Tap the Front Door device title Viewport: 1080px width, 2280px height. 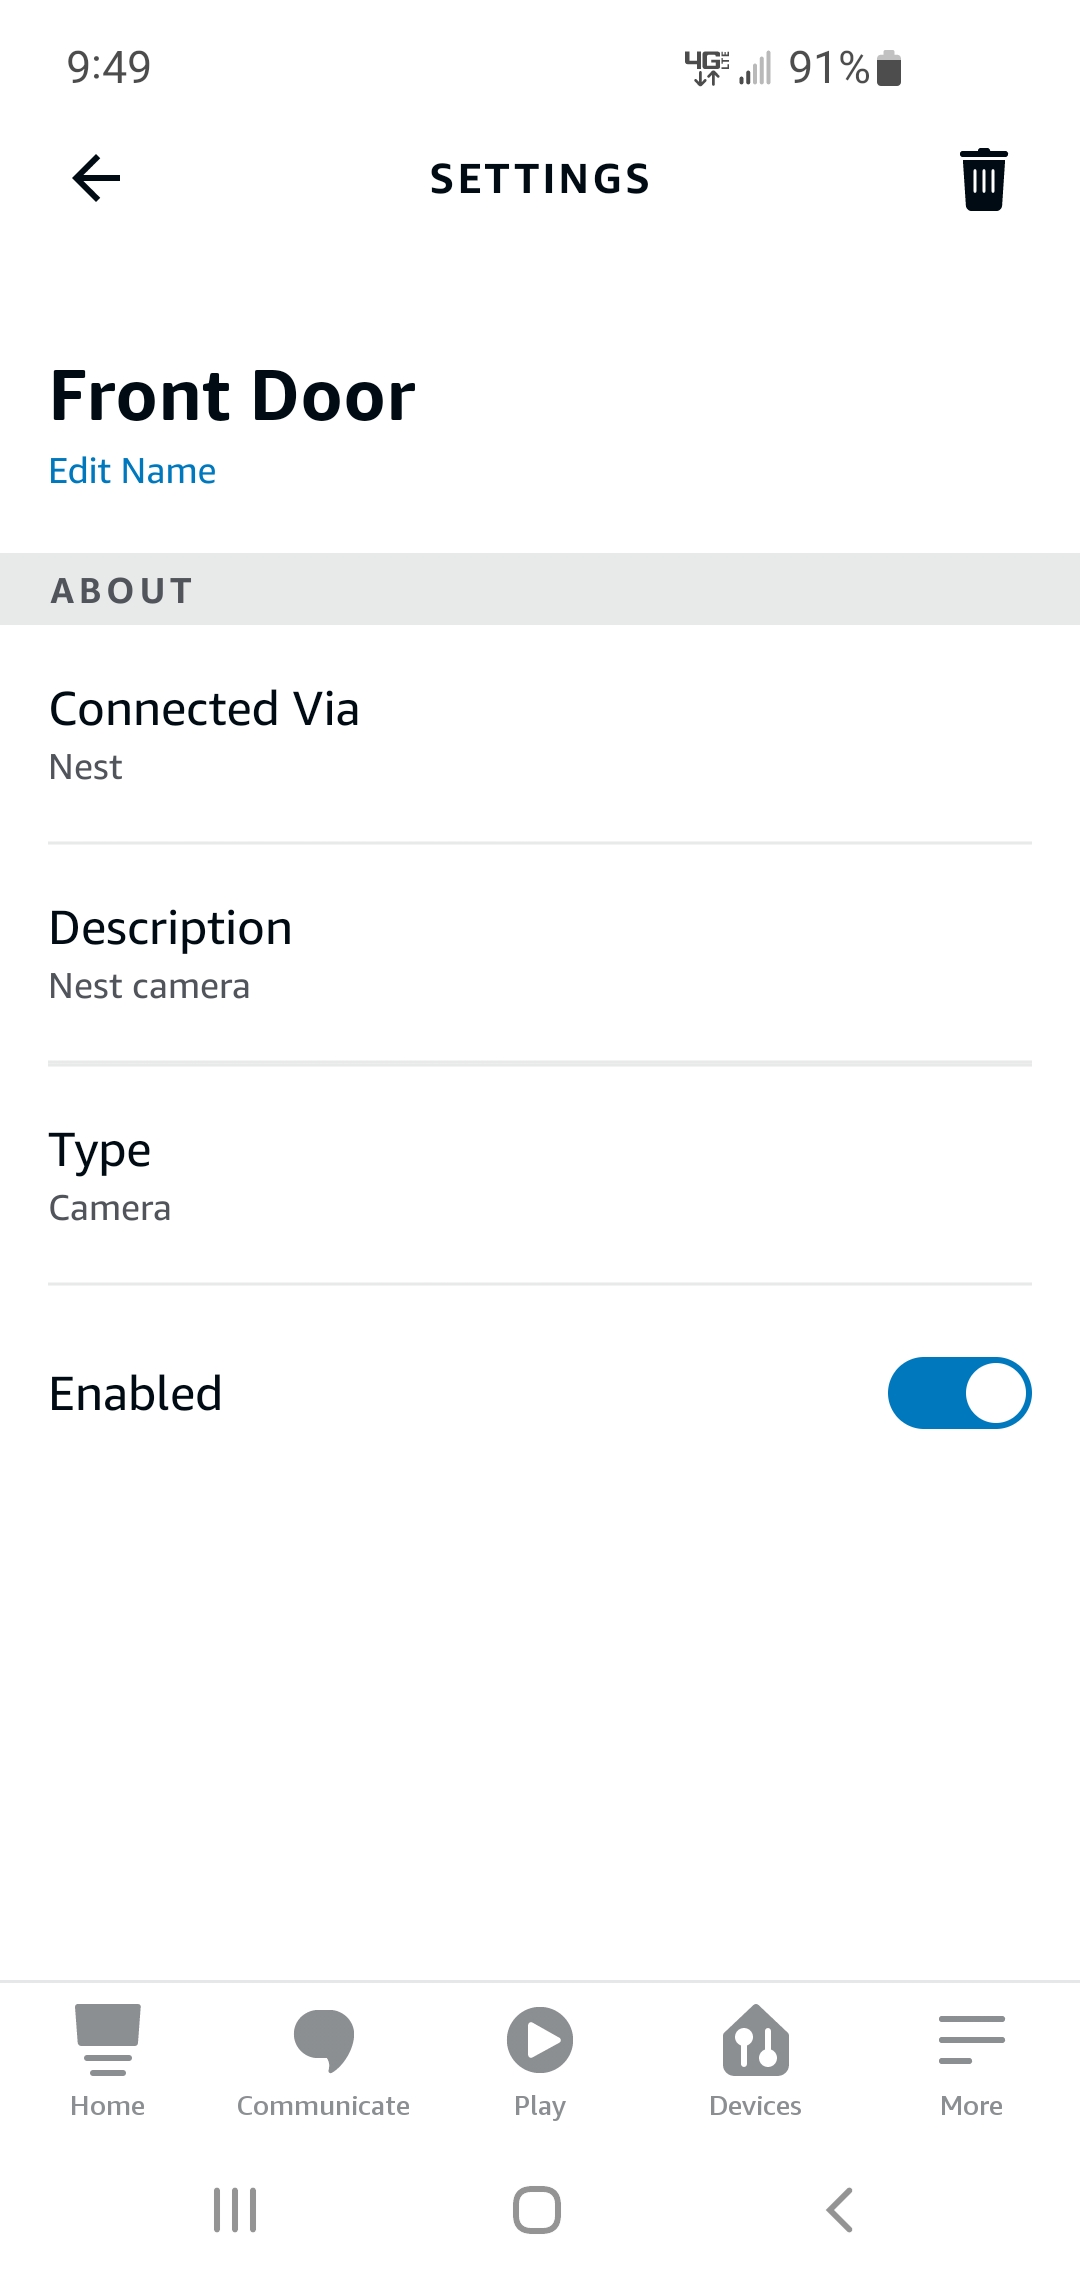tap(233, 396)
